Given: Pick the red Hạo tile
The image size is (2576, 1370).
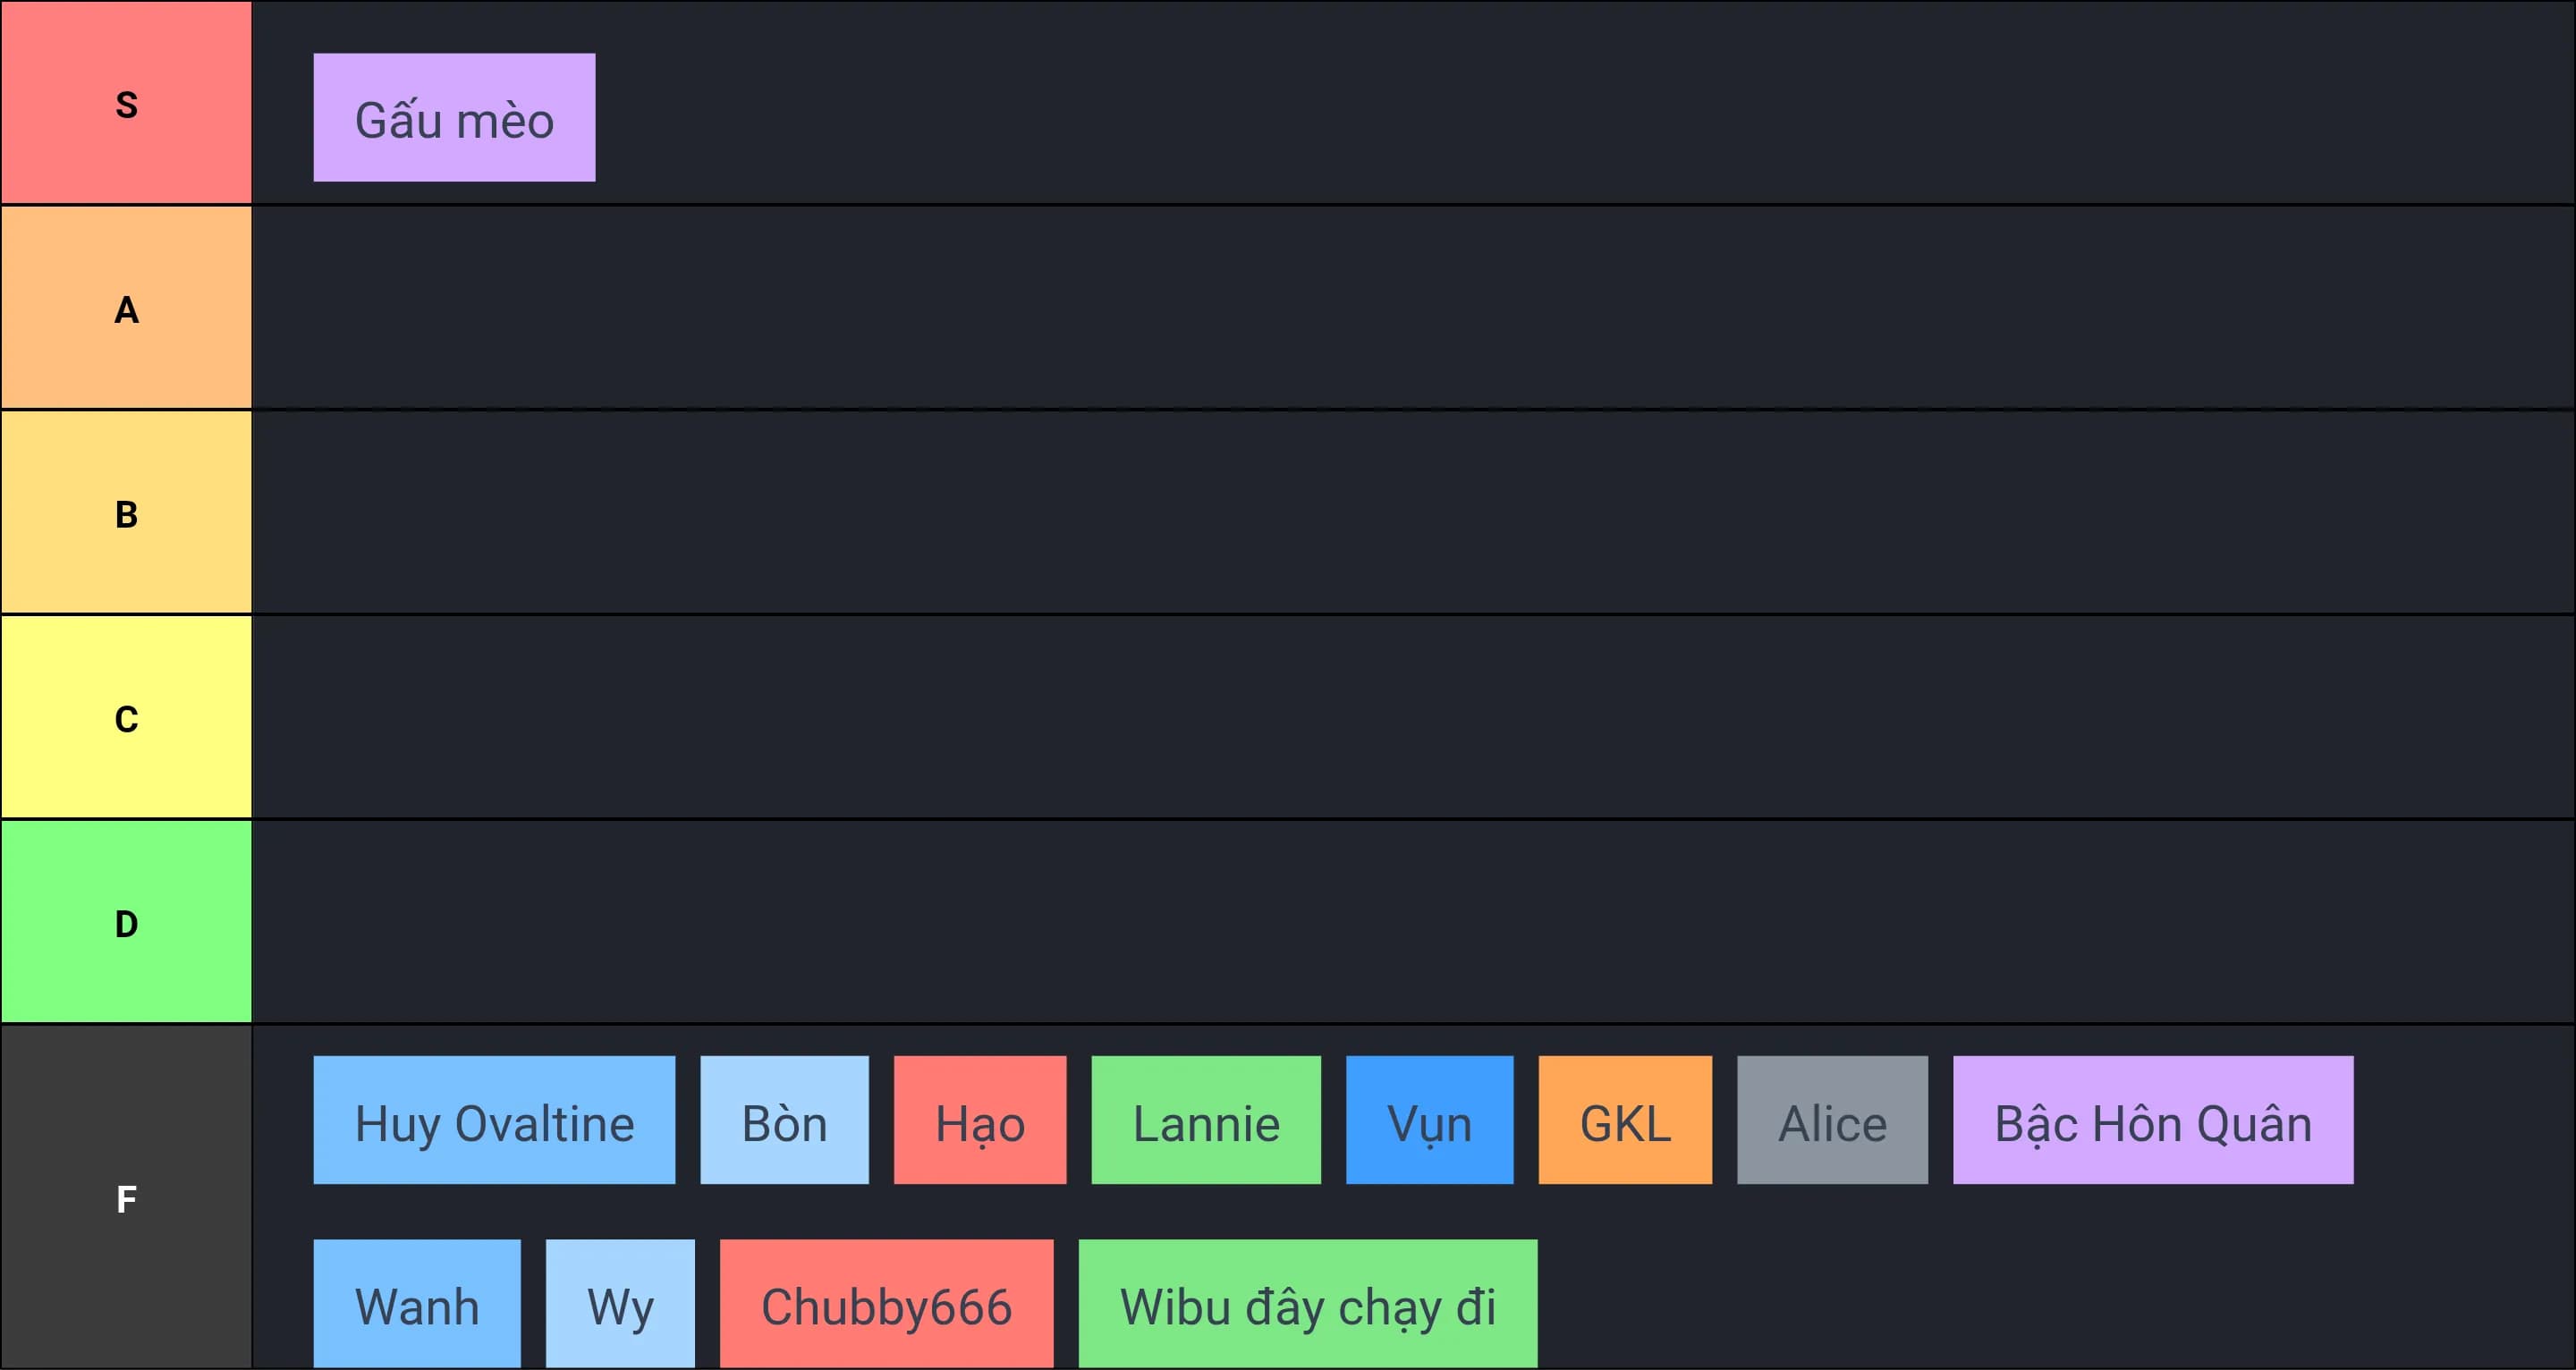Looking at the screenshot, I should click(980, 1121).
